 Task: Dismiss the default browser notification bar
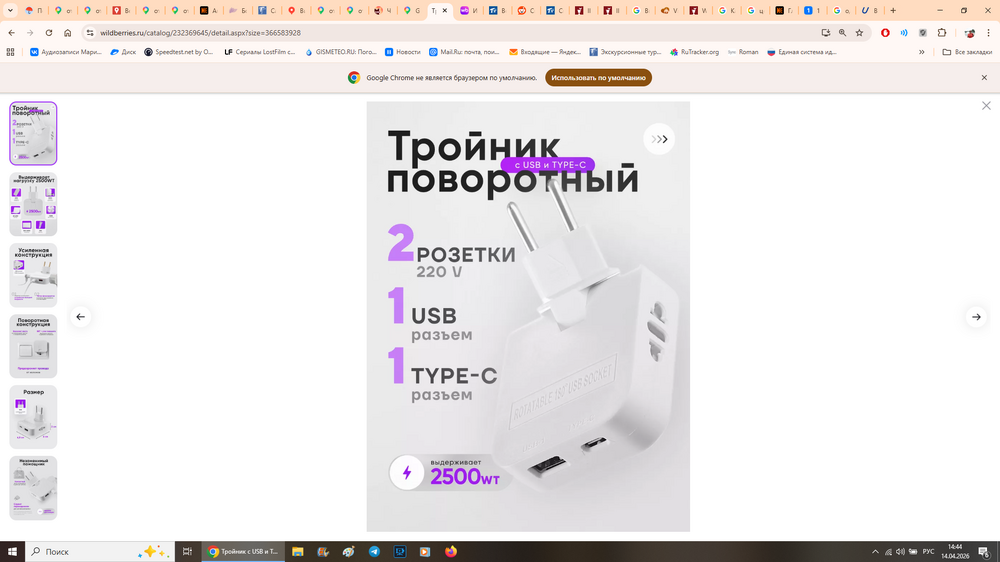click(x=984, y=78)
